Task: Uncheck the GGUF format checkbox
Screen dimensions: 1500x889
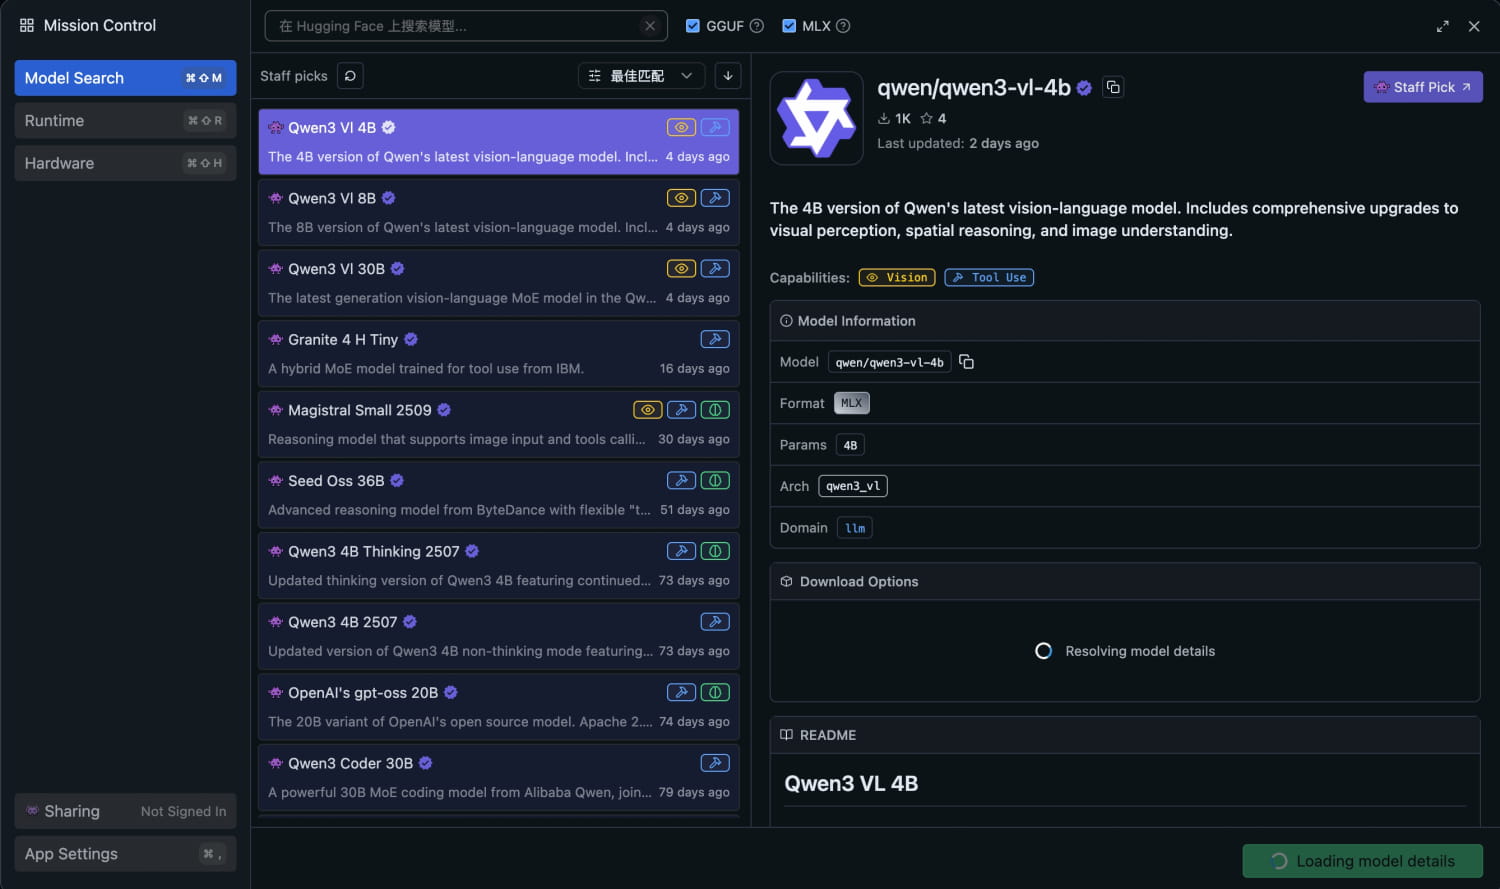Action: [692, 26]
